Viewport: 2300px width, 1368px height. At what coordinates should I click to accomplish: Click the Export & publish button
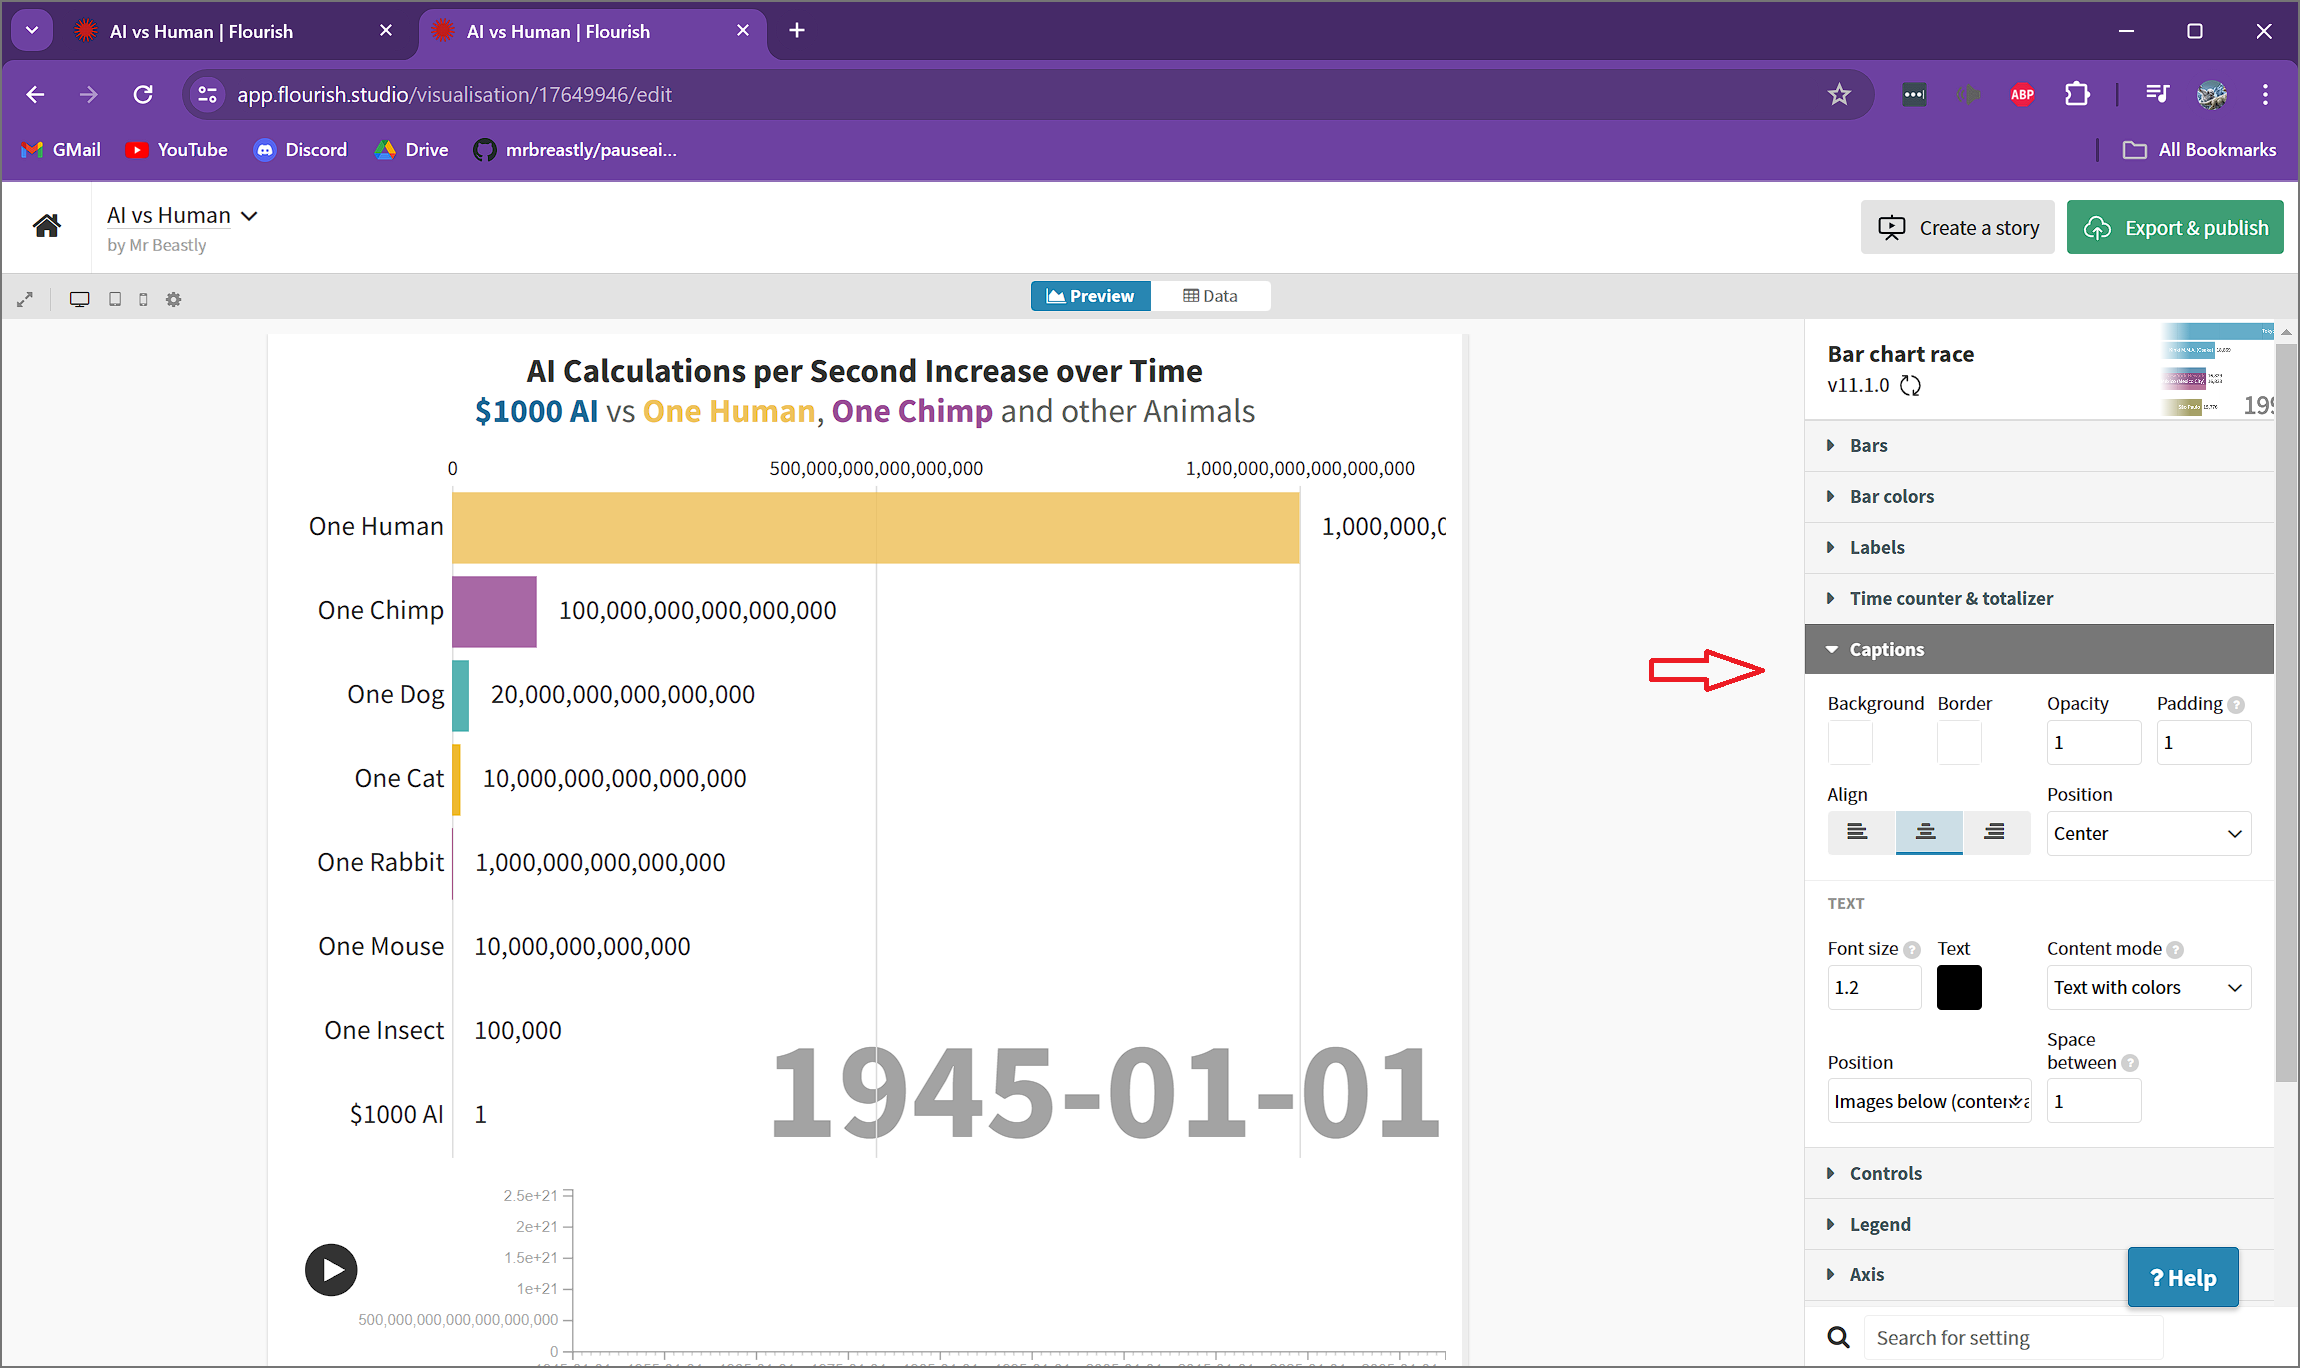pyautogui.click(x=2175, y=228)
